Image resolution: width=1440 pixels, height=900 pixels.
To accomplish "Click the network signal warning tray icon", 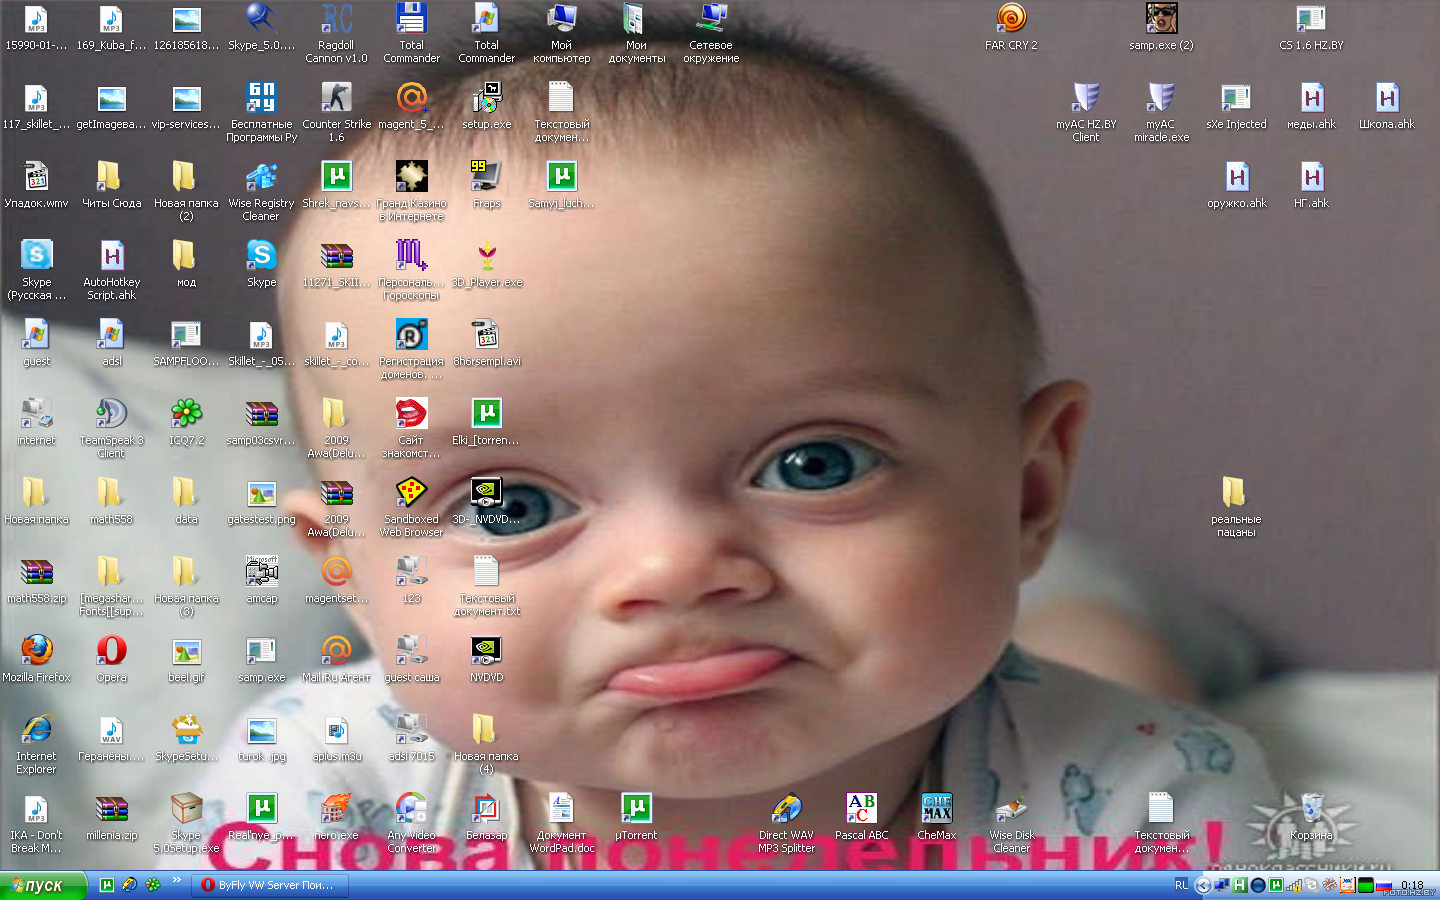I will [x=1294, y=885].
